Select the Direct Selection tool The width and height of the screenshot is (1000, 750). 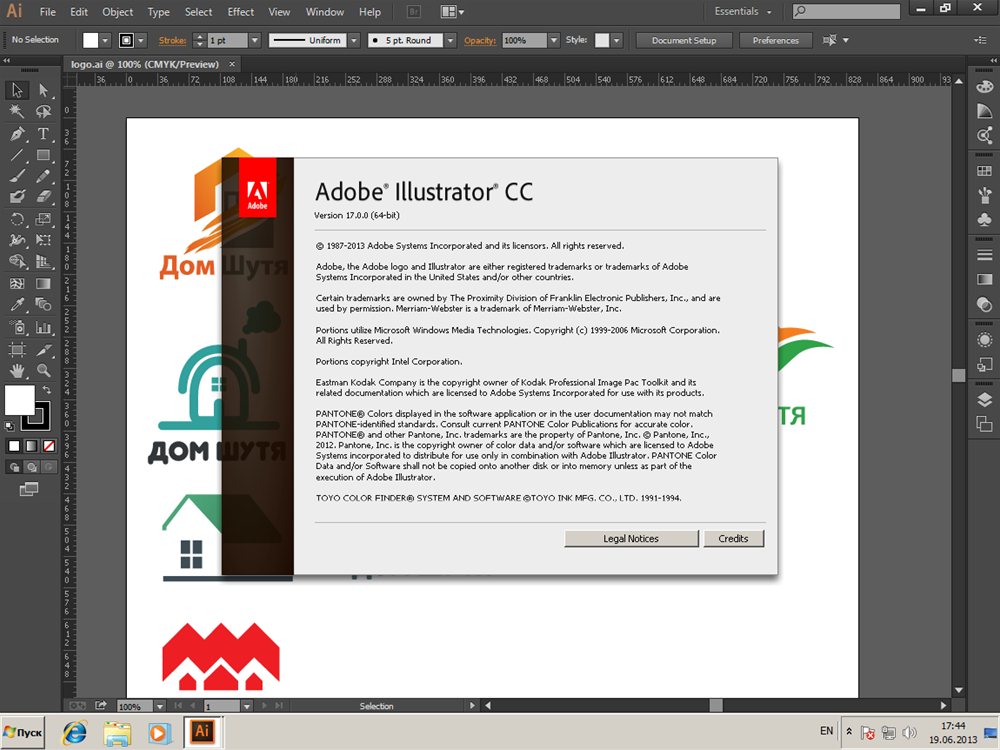[x=43, y=90]
